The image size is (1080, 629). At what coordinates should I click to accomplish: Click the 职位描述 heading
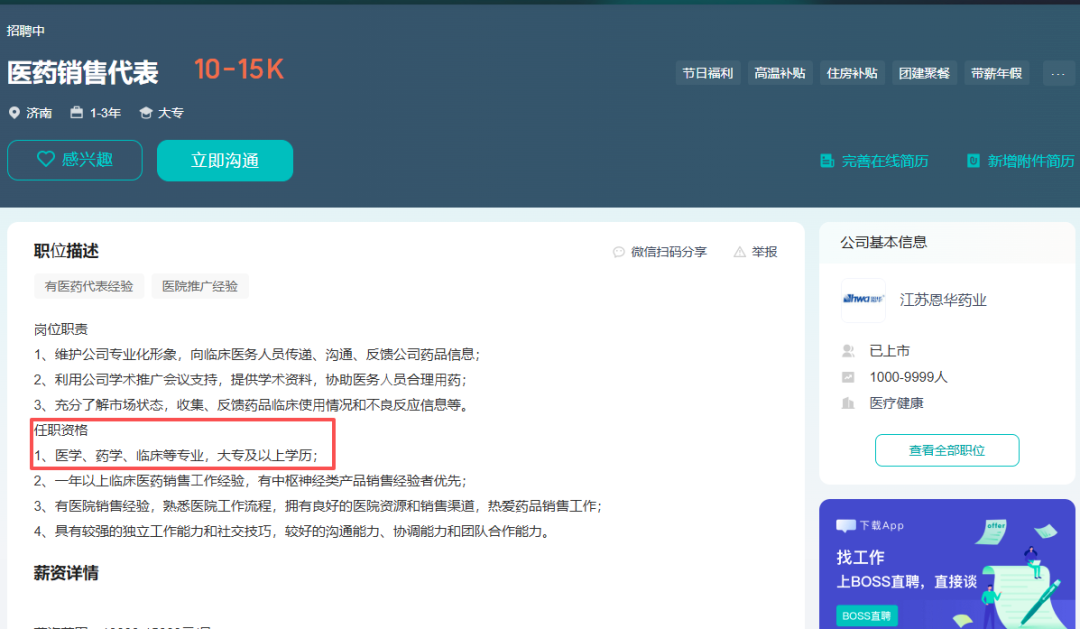pos(66,251)
